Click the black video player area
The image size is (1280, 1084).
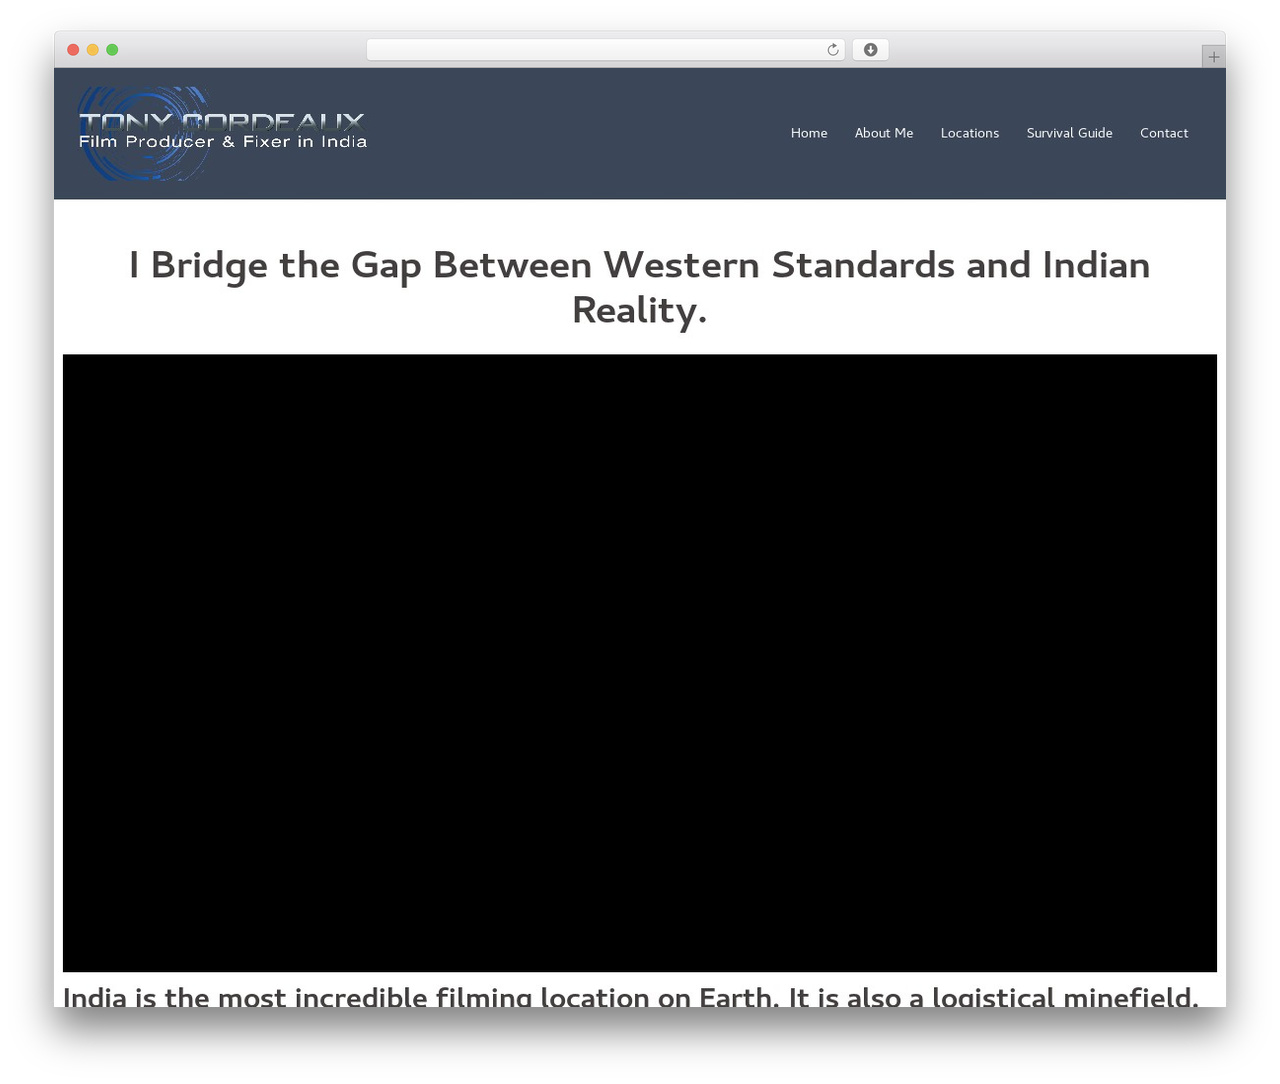tap(640, 663)
